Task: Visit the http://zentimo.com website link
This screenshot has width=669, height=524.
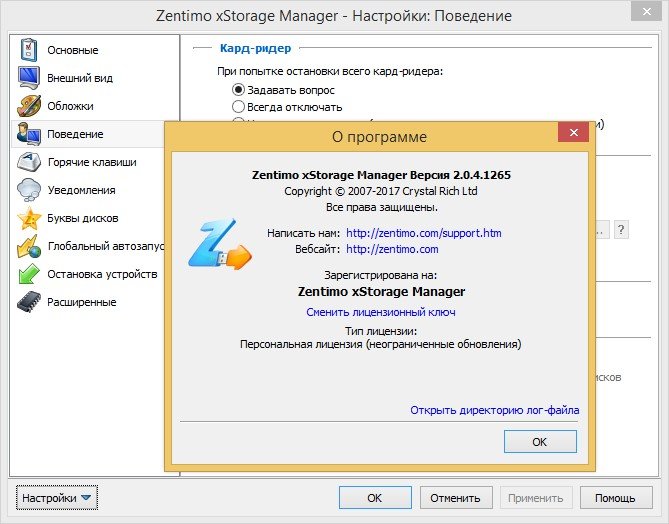Action: click(x=392, y=249)
